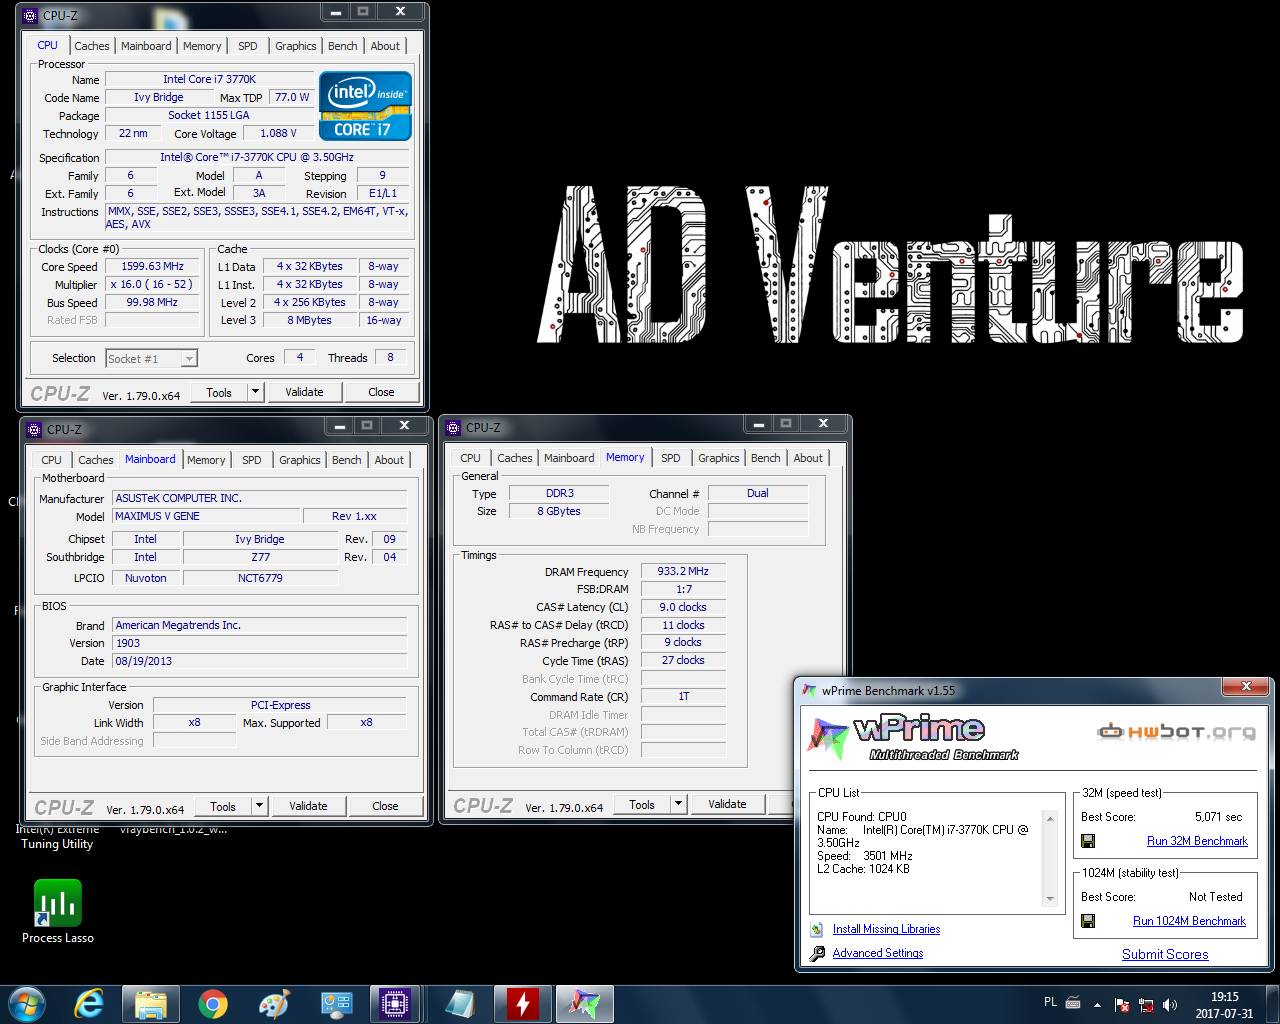Open Action Center flag in the tray

point(1122,1004)
